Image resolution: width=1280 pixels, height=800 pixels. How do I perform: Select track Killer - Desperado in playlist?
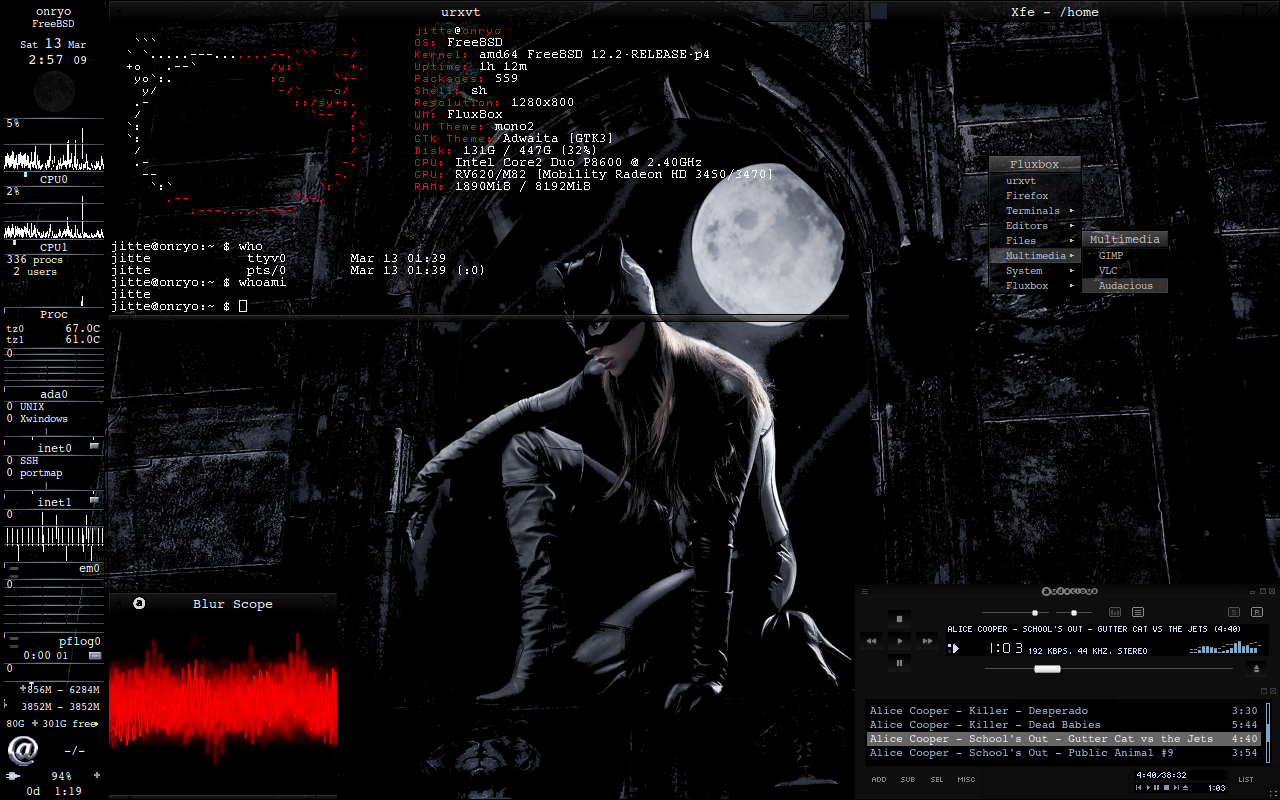coord(1064,711)
